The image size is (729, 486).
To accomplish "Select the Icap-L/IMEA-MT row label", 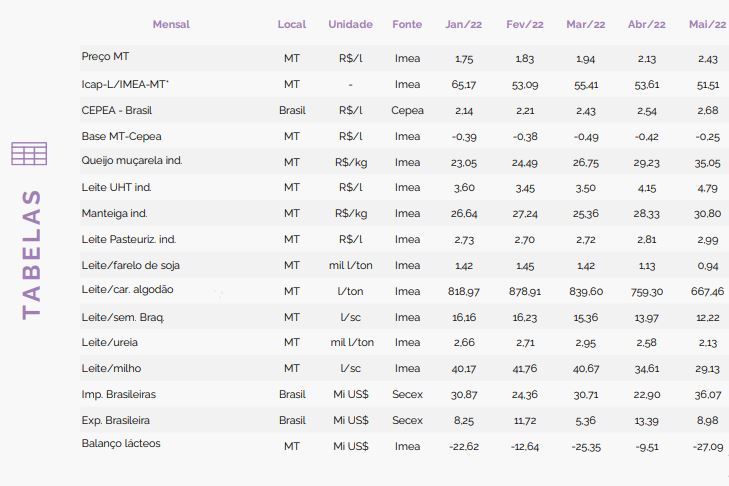I will tap(125, 85).
